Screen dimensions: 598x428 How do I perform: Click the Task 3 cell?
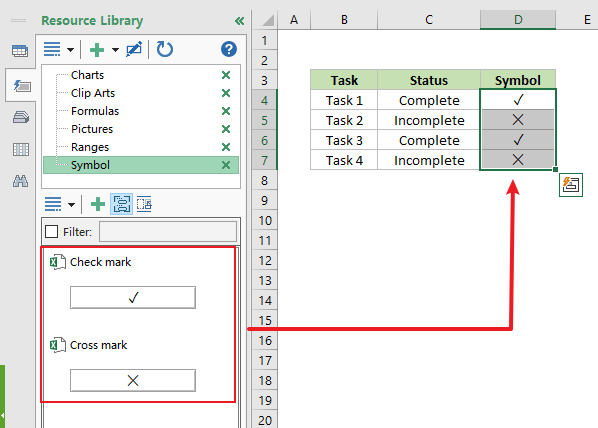coord(344,140)
